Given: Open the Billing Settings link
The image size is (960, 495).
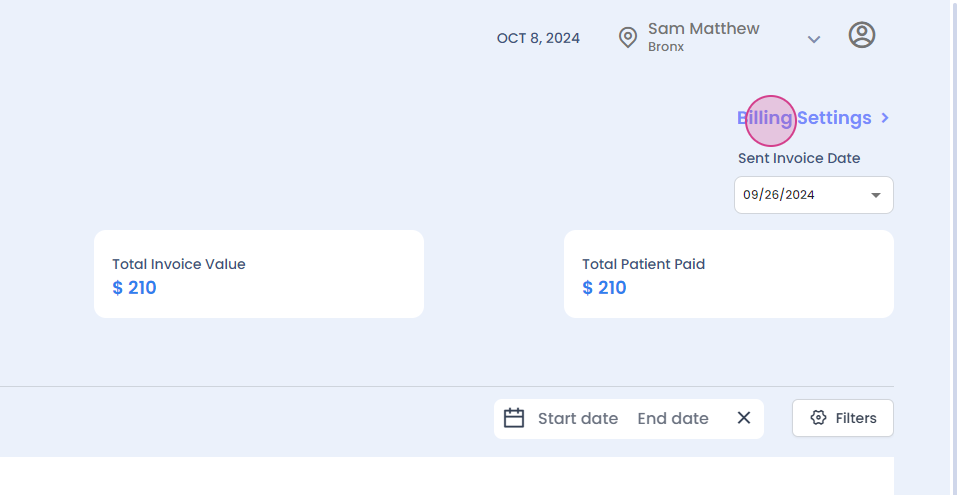Looking at the screenshot, I should (805, 118).
